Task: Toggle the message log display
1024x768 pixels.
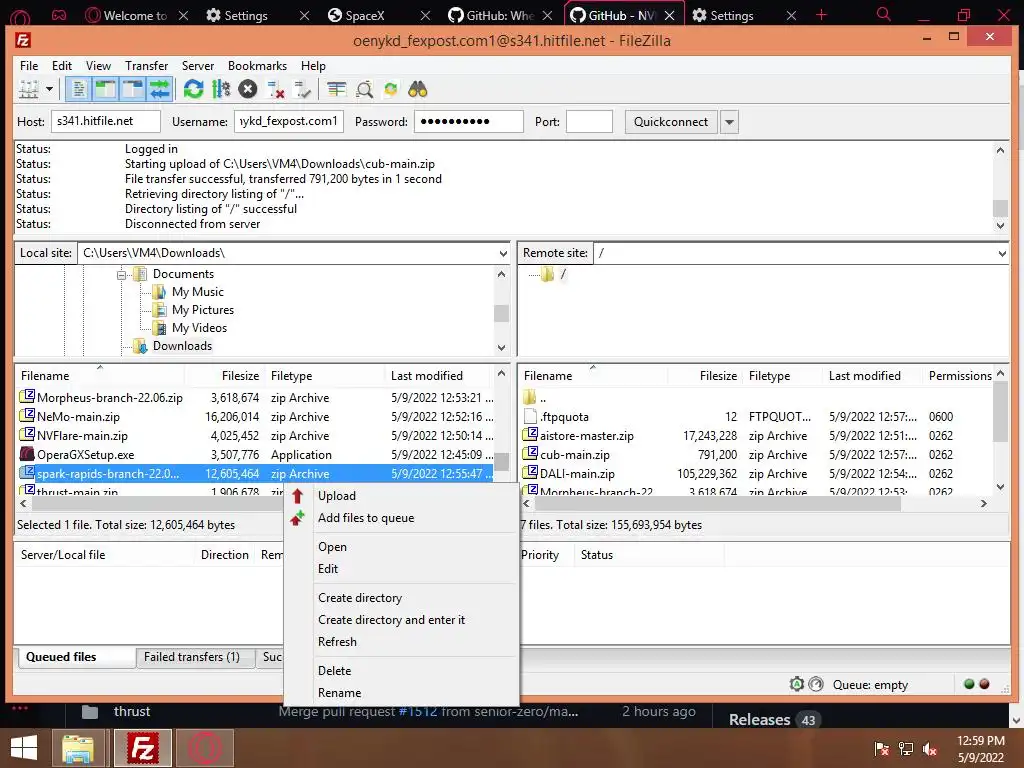Action: click(x=78, y=89)
